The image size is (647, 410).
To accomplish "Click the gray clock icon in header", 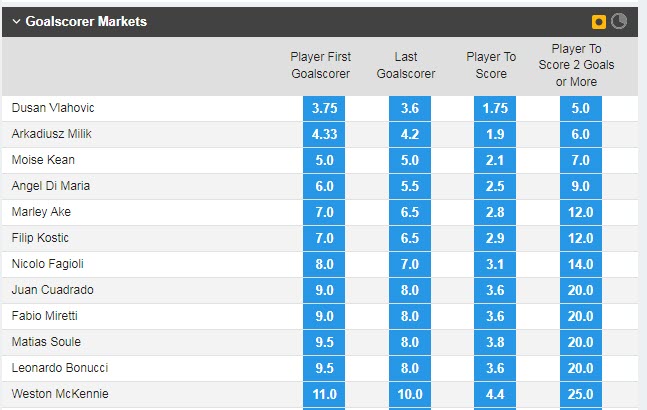I will (x=618, y=21).
